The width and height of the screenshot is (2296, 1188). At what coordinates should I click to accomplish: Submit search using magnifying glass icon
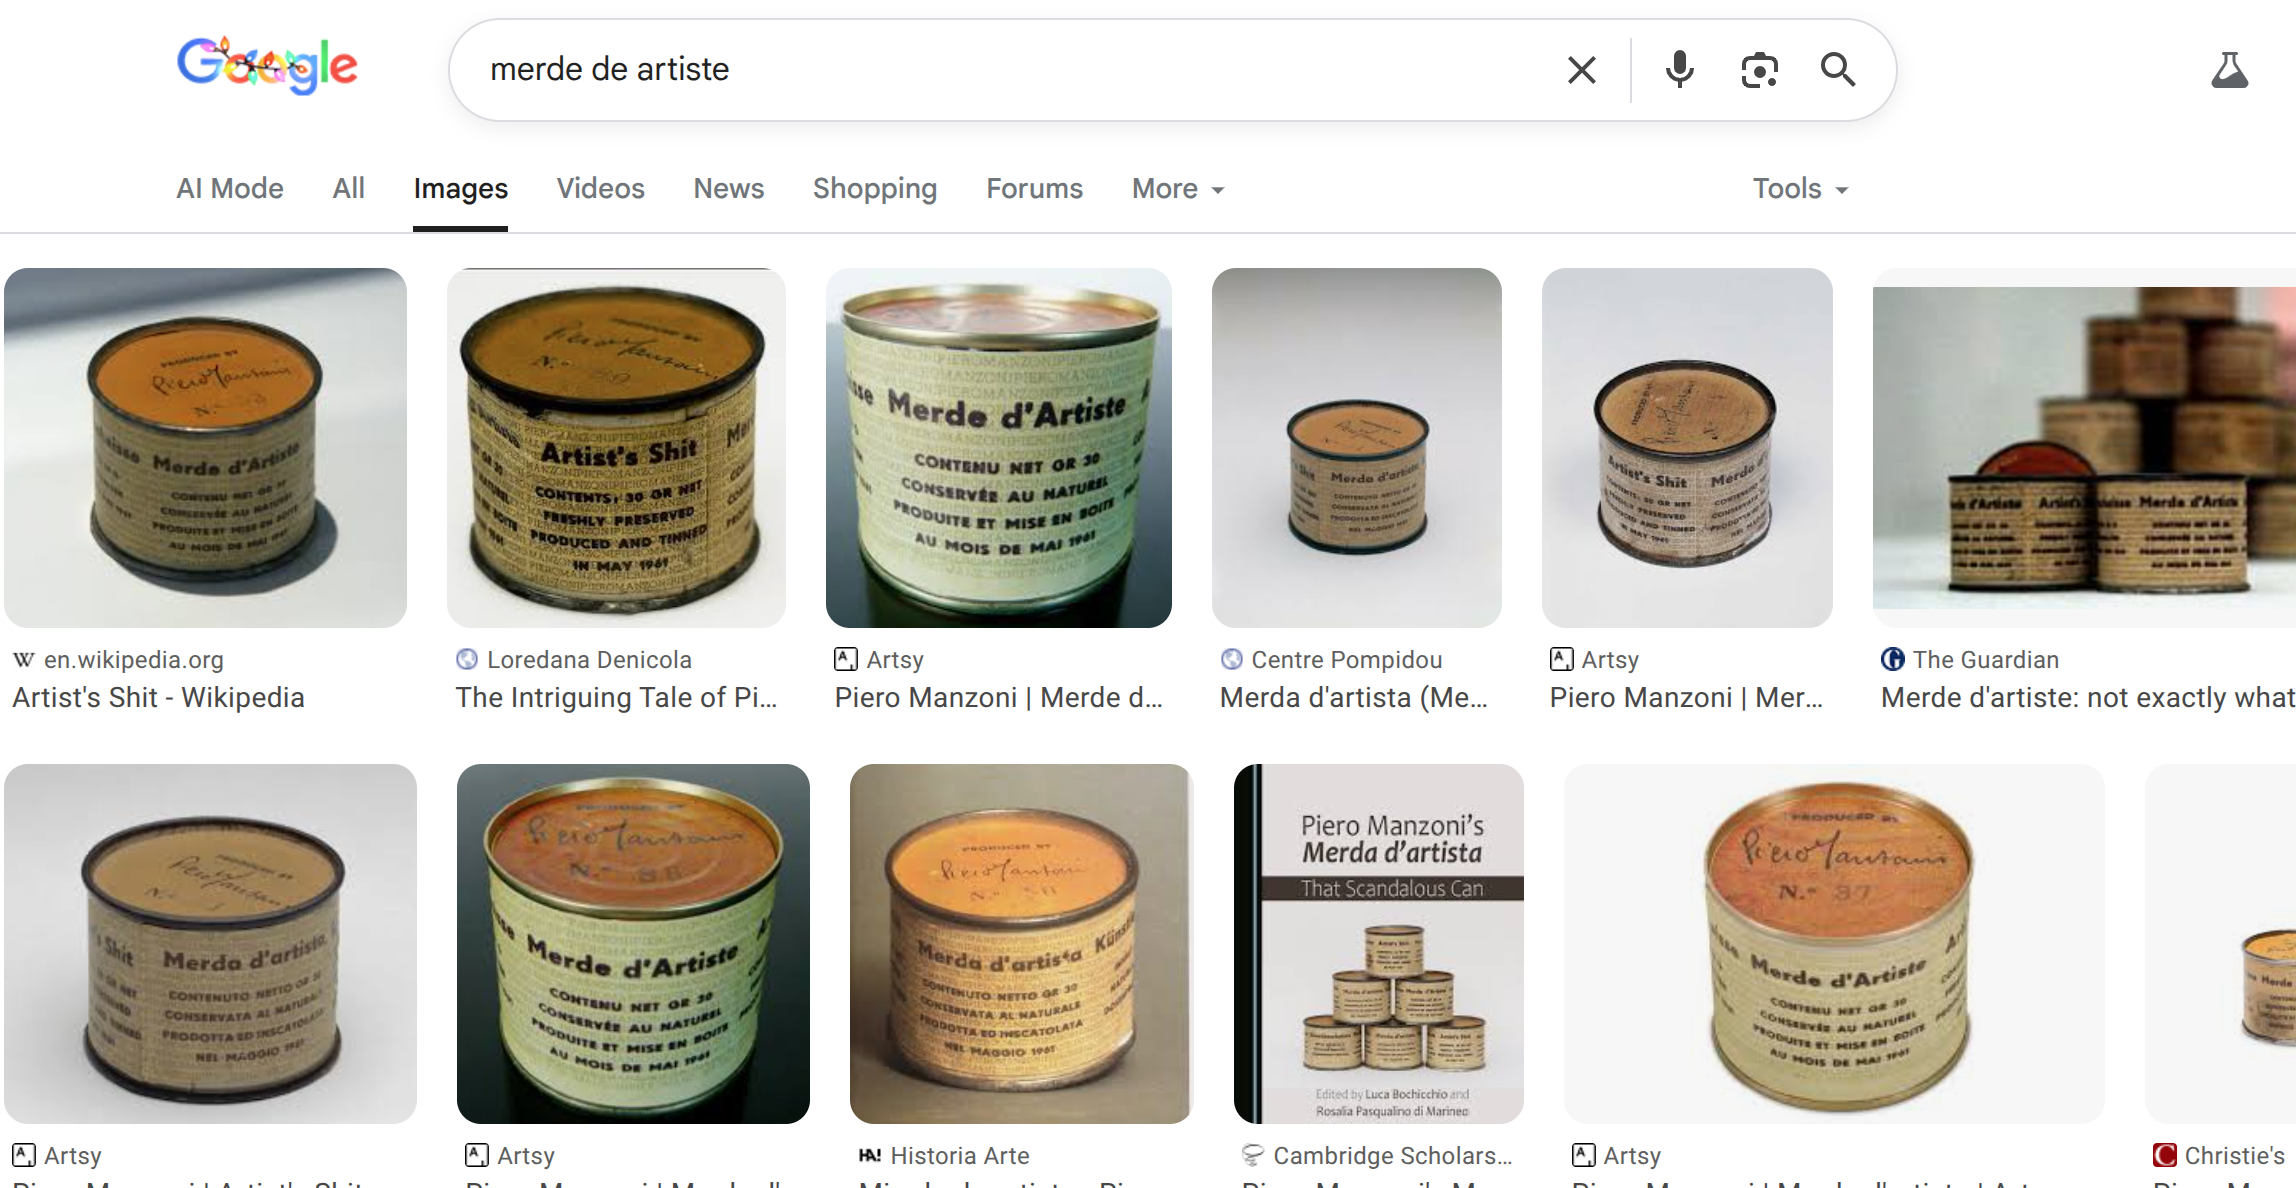tap(1838, 70)
